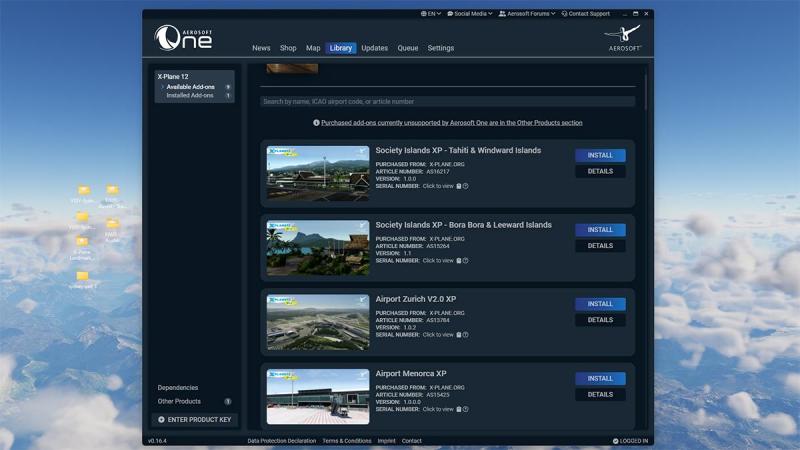Reveal serial number for Airport Menorca XP
The height and width of the screenshot is (450, 800).
438,409
